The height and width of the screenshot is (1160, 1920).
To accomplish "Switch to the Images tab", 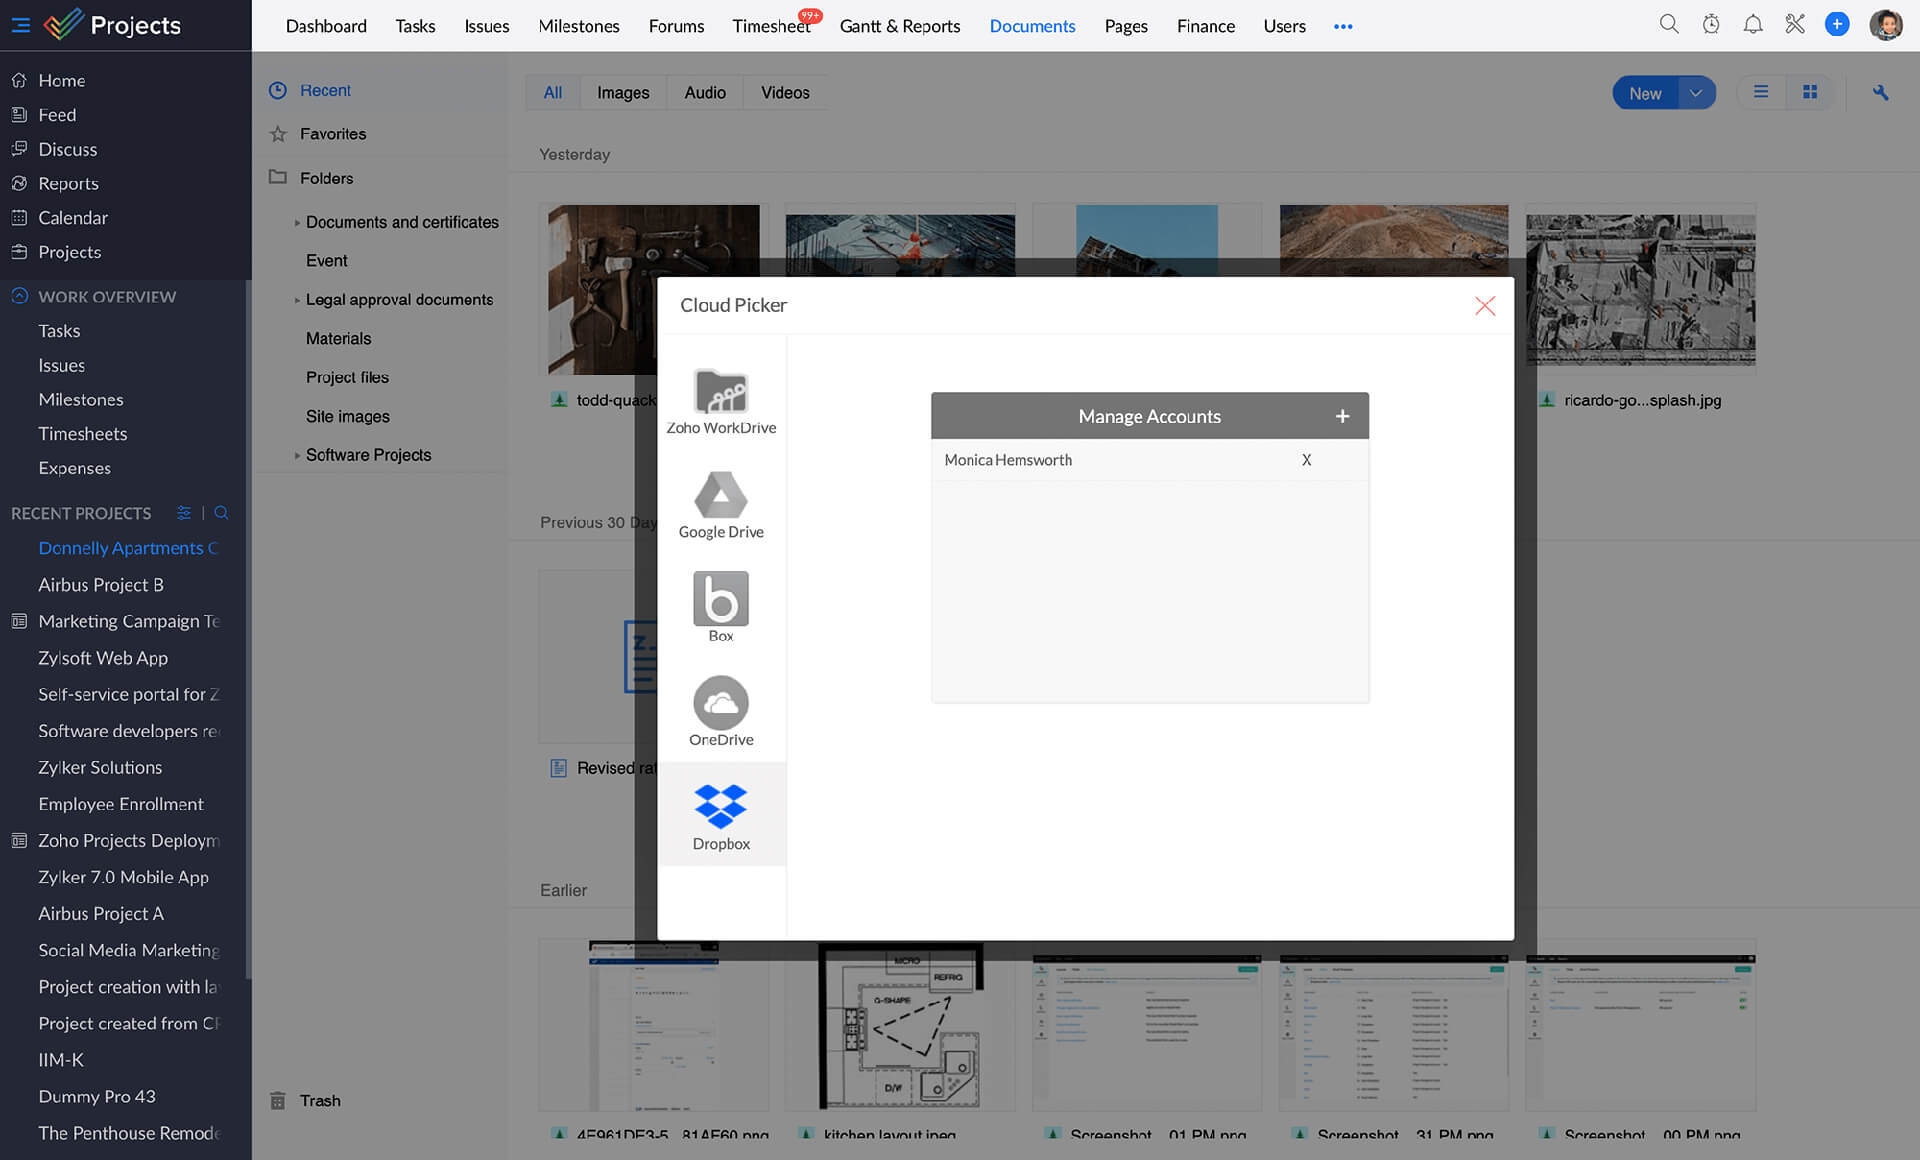I will (x=623, y=92).
